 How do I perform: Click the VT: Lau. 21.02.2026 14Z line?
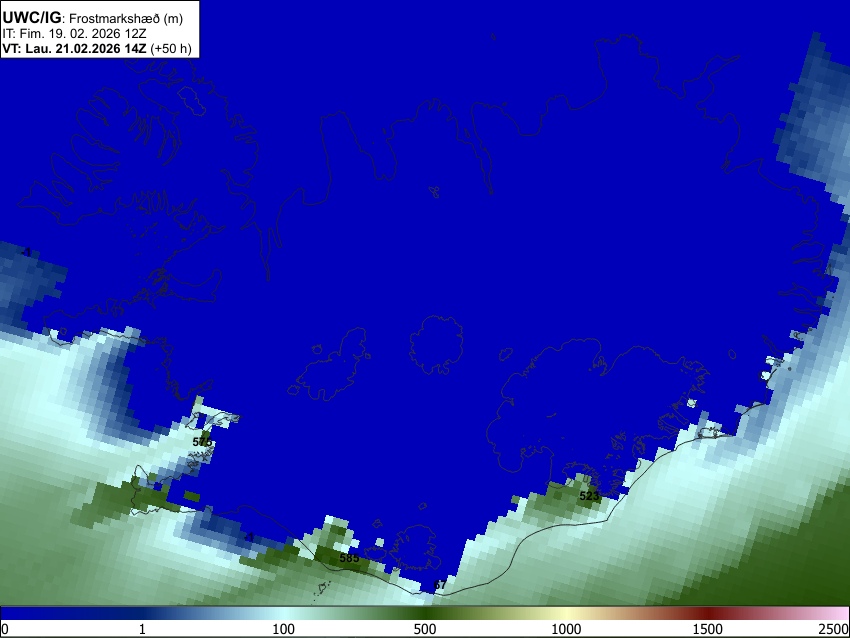[97, 48]
